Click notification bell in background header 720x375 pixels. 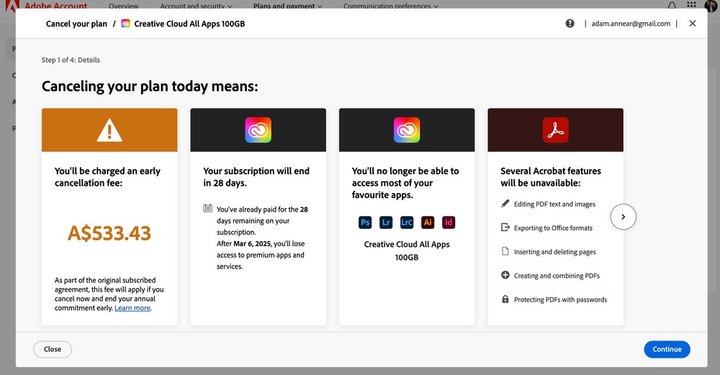pyautogui.click(x=671, y=6)
